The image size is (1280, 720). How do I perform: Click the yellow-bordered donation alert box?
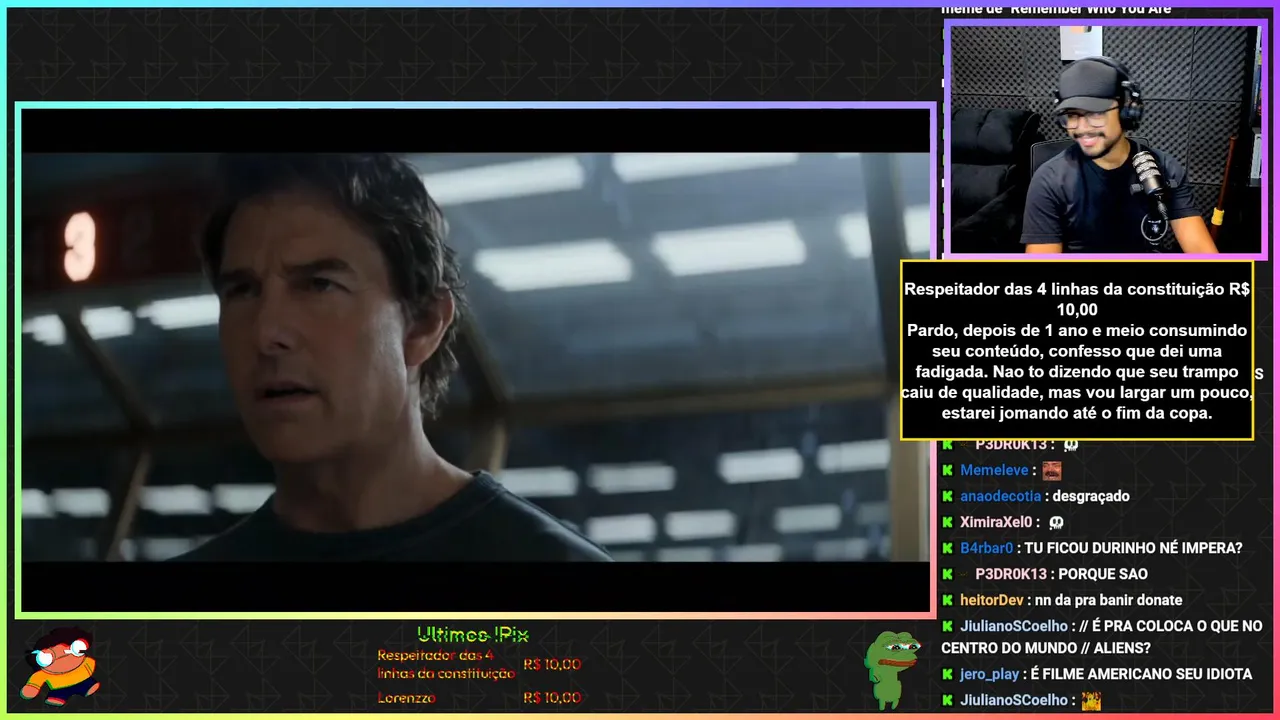click(x=1076, y=350)
